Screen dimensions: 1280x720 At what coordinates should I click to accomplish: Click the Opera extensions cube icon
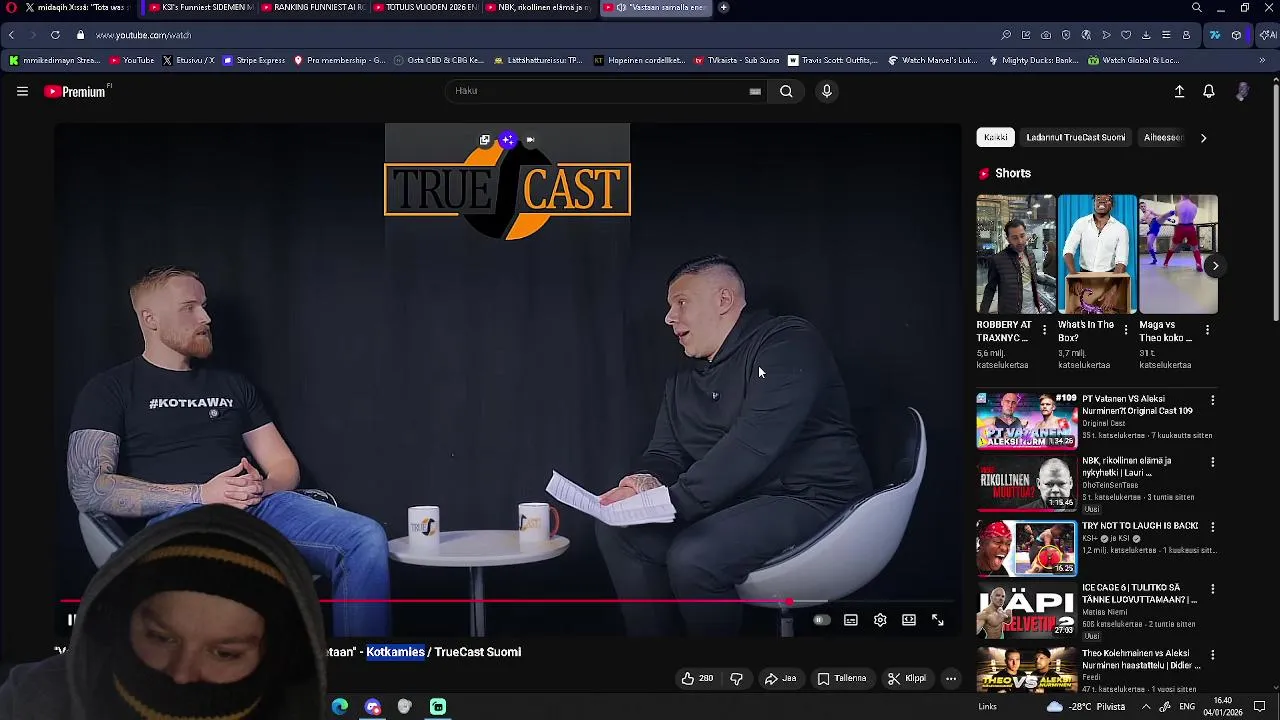click(x=1237, y=35)
